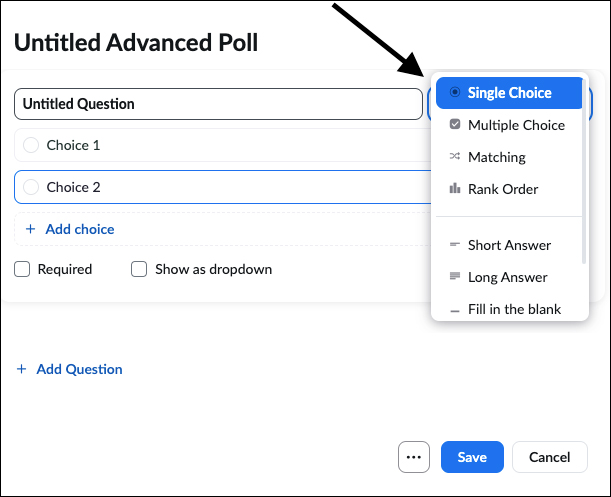The image size is (611, 497).
Task: Select Long Answer from the menu
Action: pyautogui.click(x=507, y=277)
